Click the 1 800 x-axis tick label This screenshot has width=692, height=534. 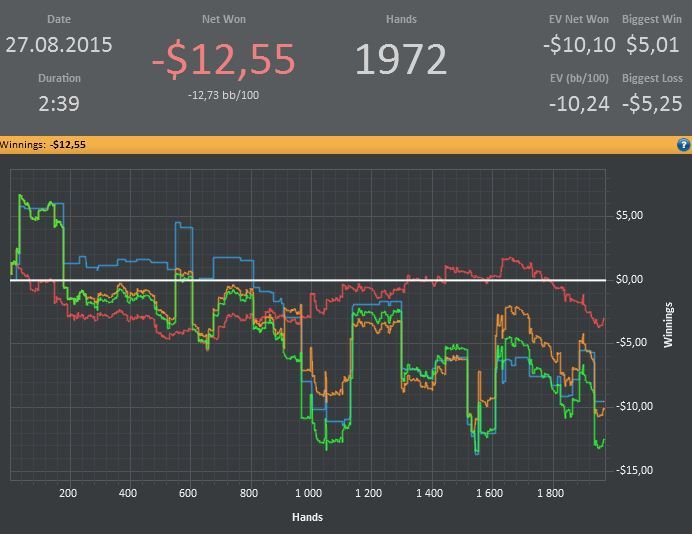(550, 493)
